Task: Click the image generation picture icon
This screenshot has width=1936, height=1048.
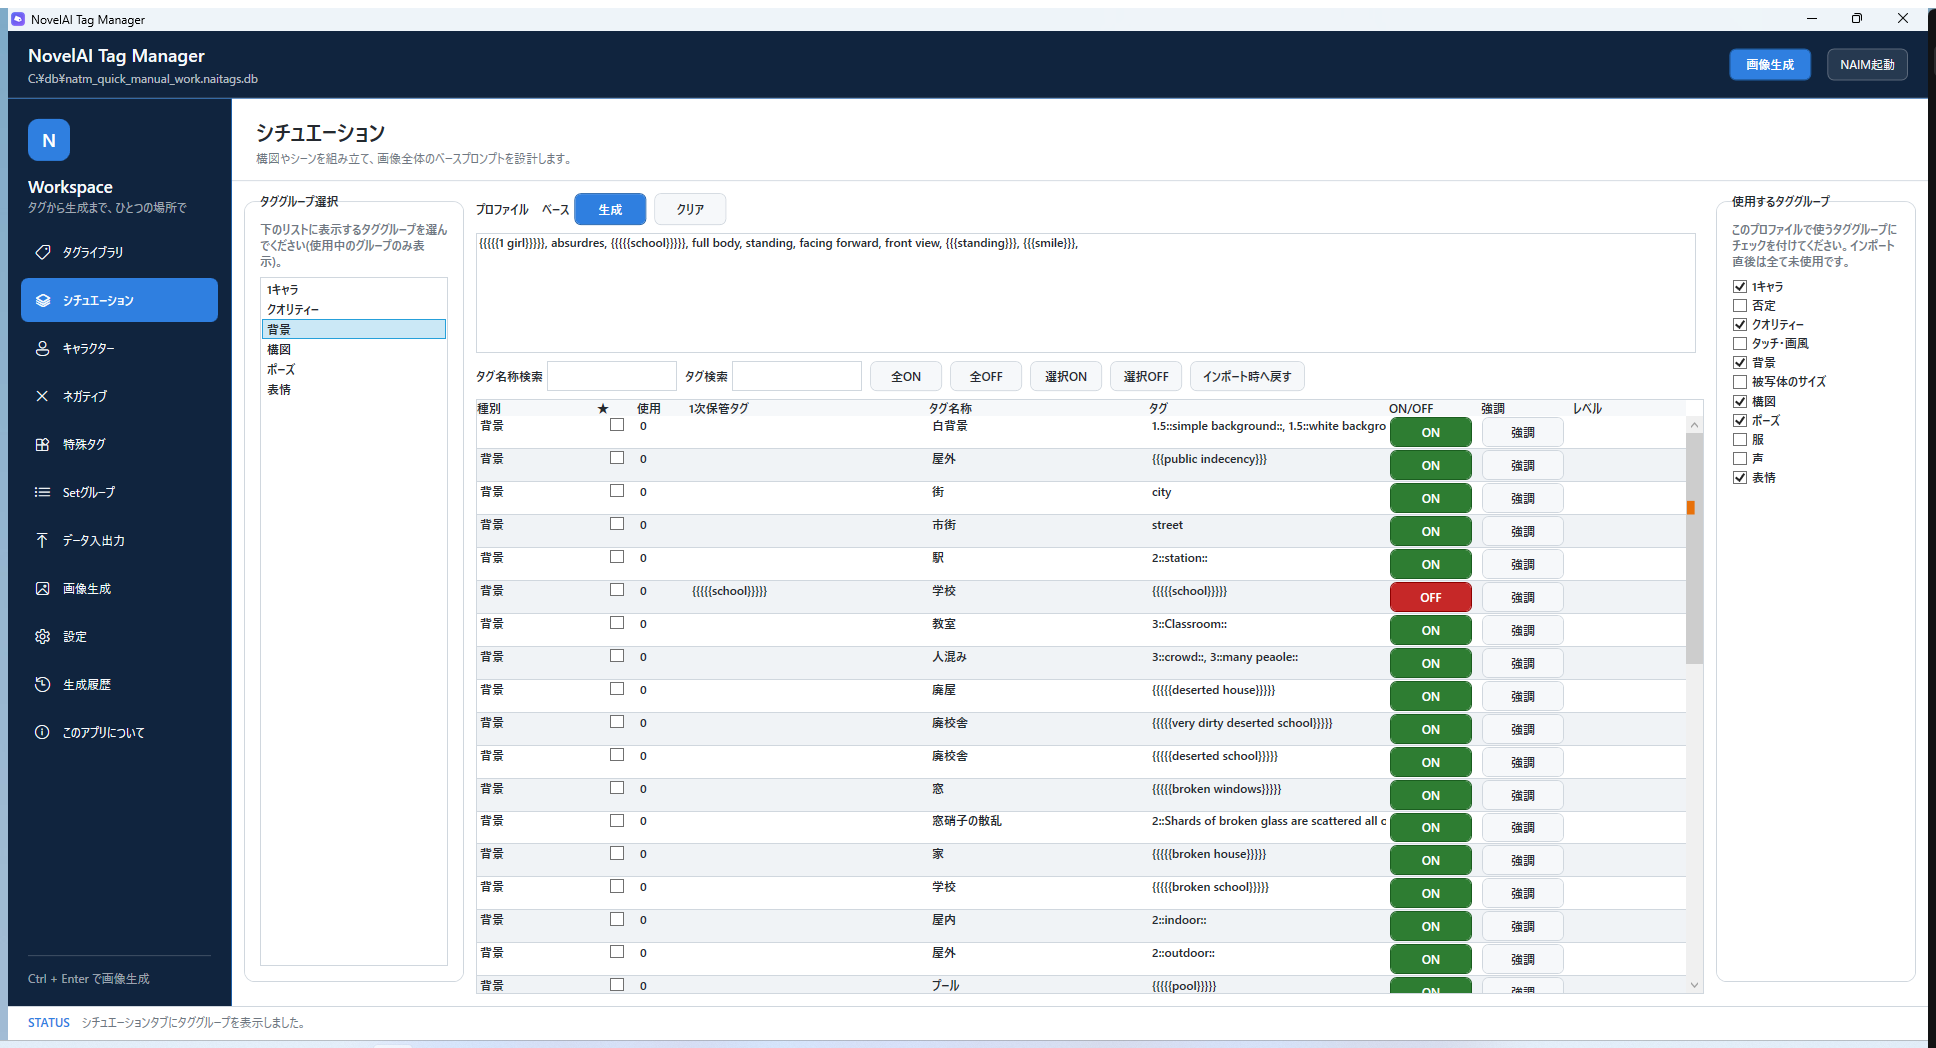Action: tap(42, 588)
